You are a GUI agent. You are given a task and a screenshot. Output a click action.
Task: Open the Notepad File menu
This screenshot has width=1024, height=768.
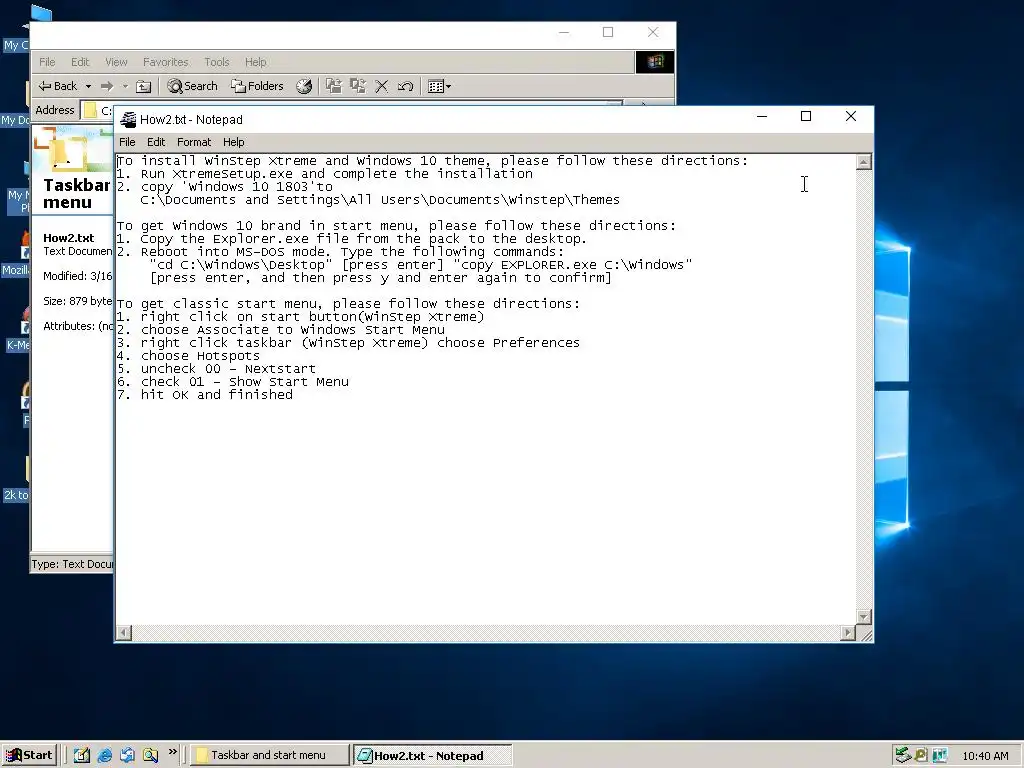(127, 142)
